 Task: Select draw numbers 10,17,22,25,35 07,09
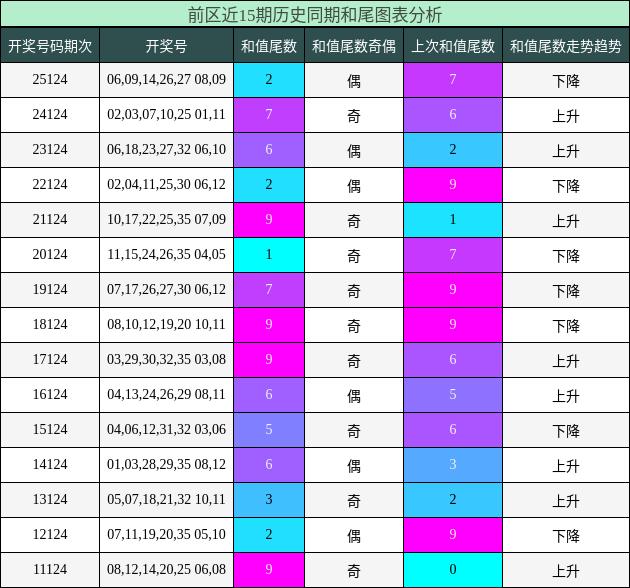coord(166,219)
